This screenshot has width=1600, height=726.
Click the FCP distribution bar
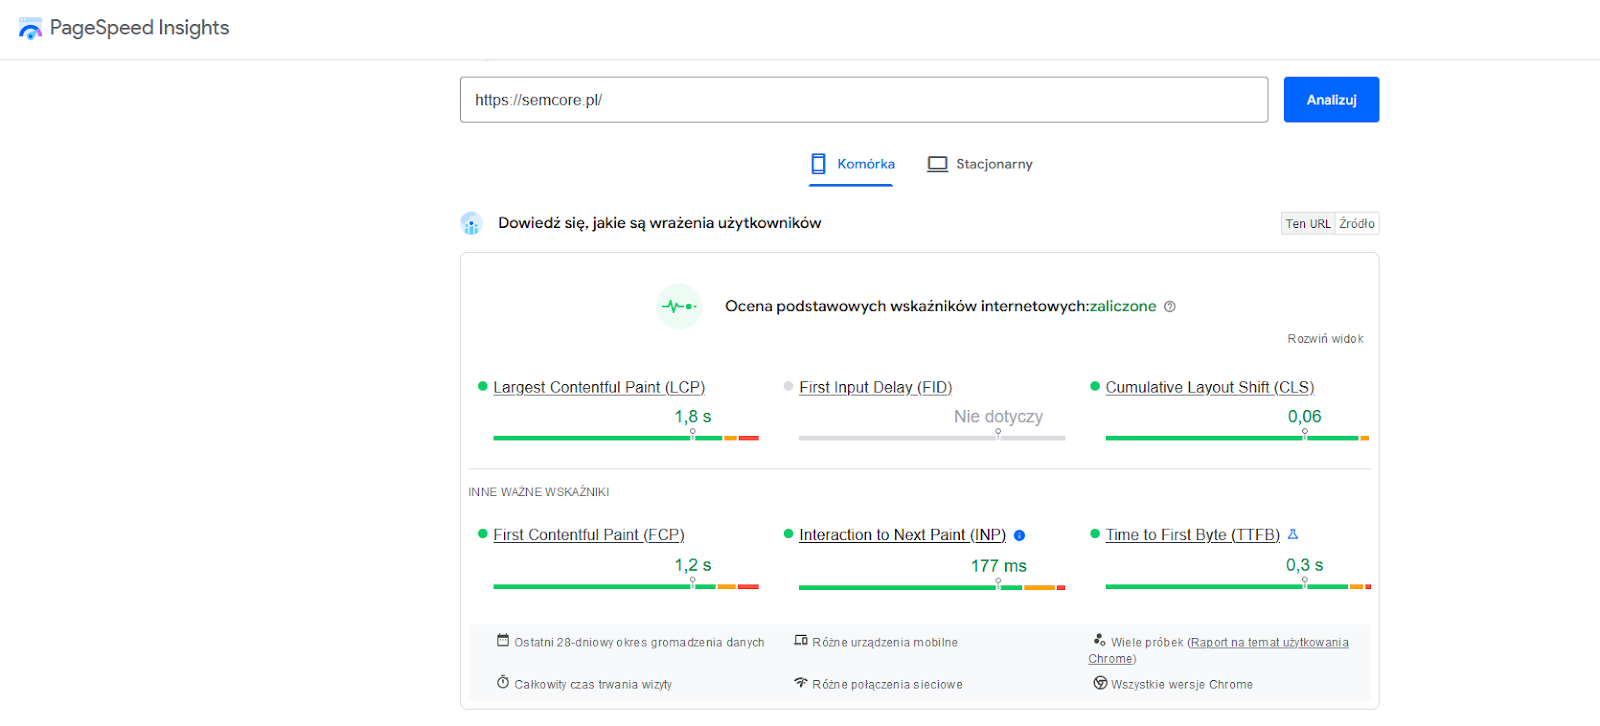(626, 587)
